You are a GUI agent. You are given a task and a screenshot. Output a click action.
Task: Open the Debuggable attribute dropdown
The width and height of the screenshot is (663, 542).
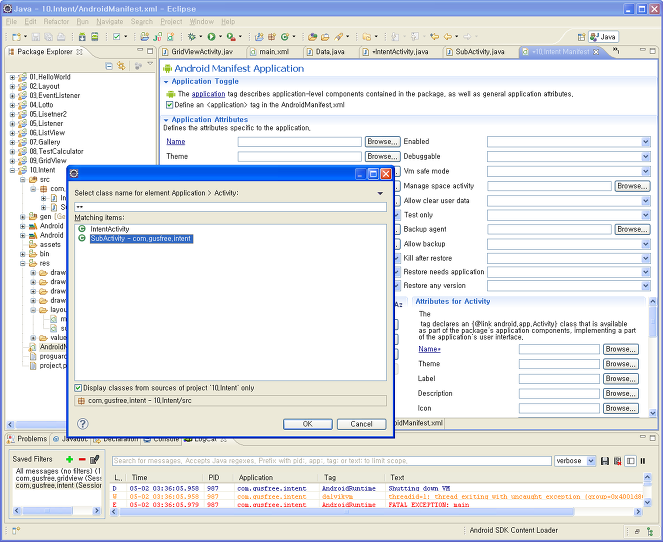tap(646, 156)
